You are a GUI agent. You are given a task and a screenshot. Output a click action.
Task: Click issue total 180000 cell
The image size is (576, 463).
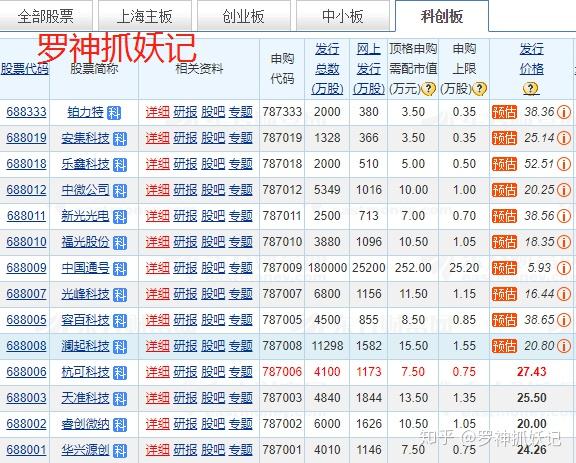pyautogui.click(x=327, y=268)
